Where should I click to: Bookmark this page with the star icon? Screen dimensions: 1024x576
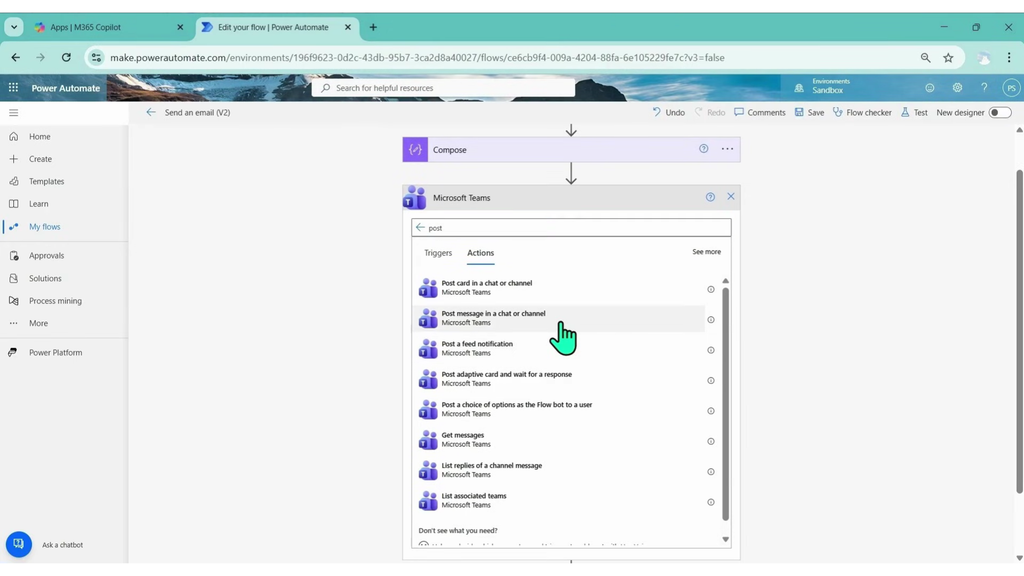(948, 57)
